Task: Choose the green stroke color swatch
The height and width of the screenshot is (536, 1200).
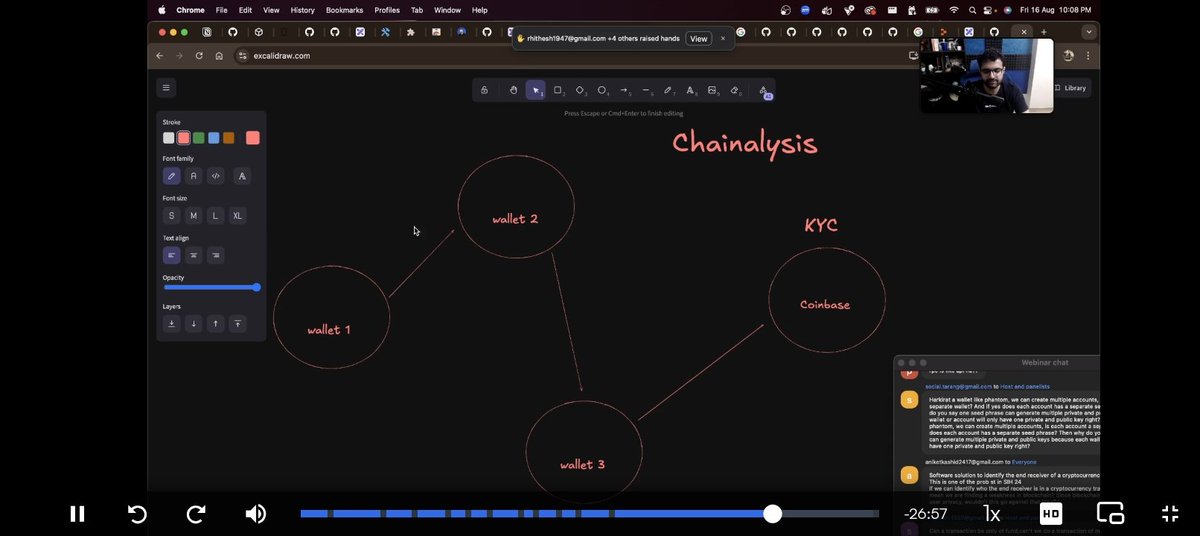Action: (x=199, y=138)
